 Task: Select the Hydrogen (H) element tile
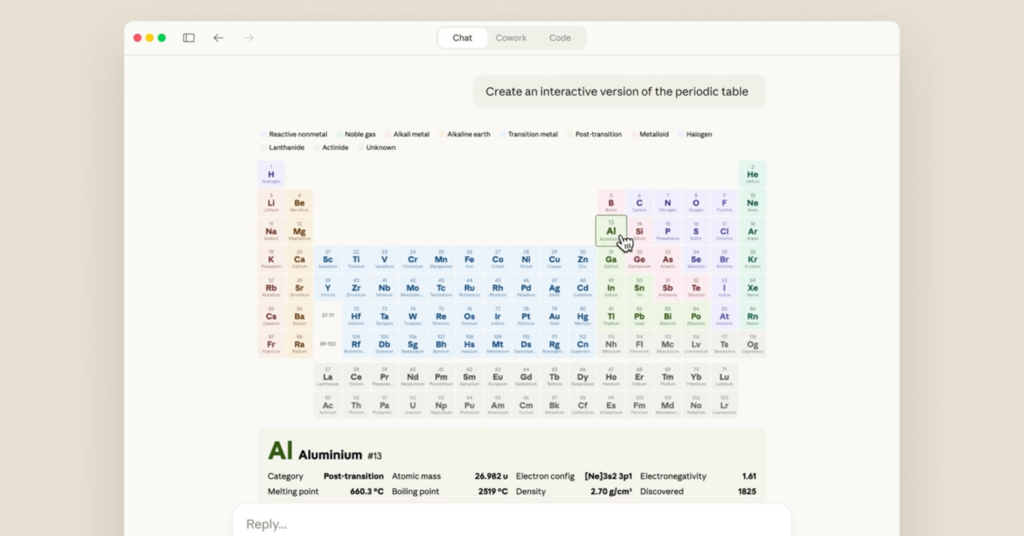[x=271, y=174]
